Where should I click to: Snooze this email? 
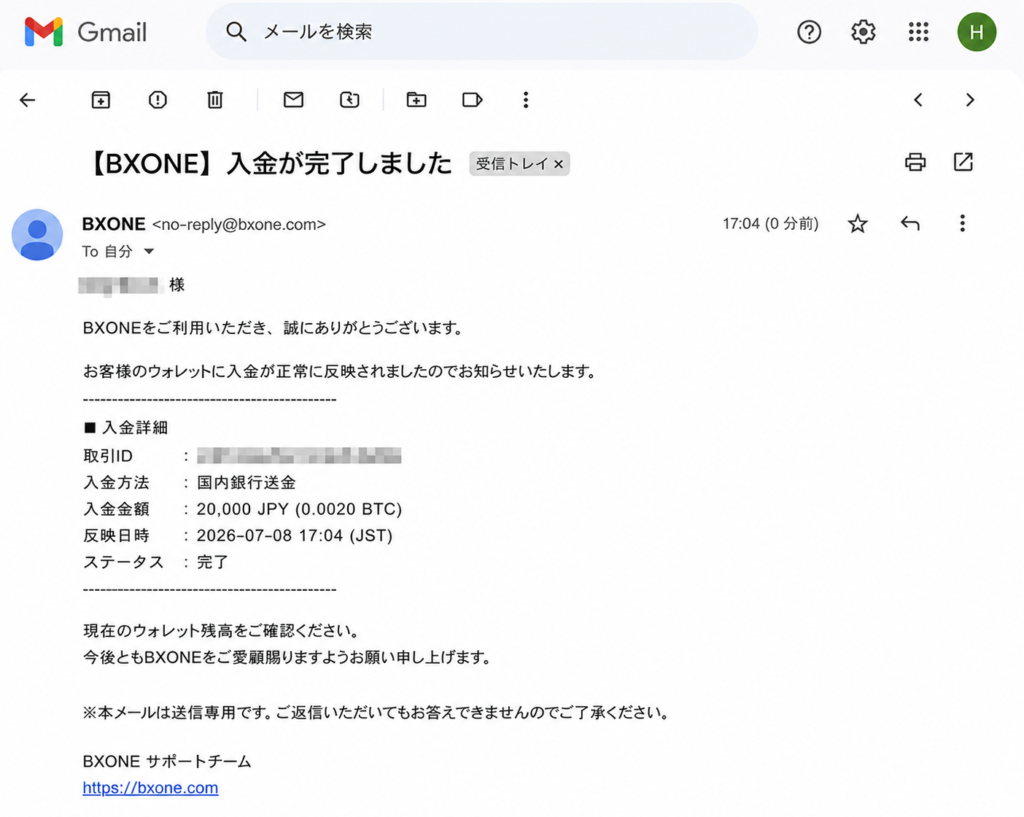349,100
